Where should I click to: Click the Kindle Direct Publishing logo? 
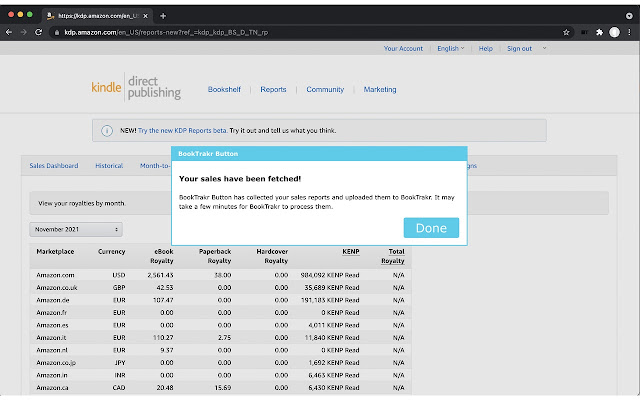[x=138, y=88]
